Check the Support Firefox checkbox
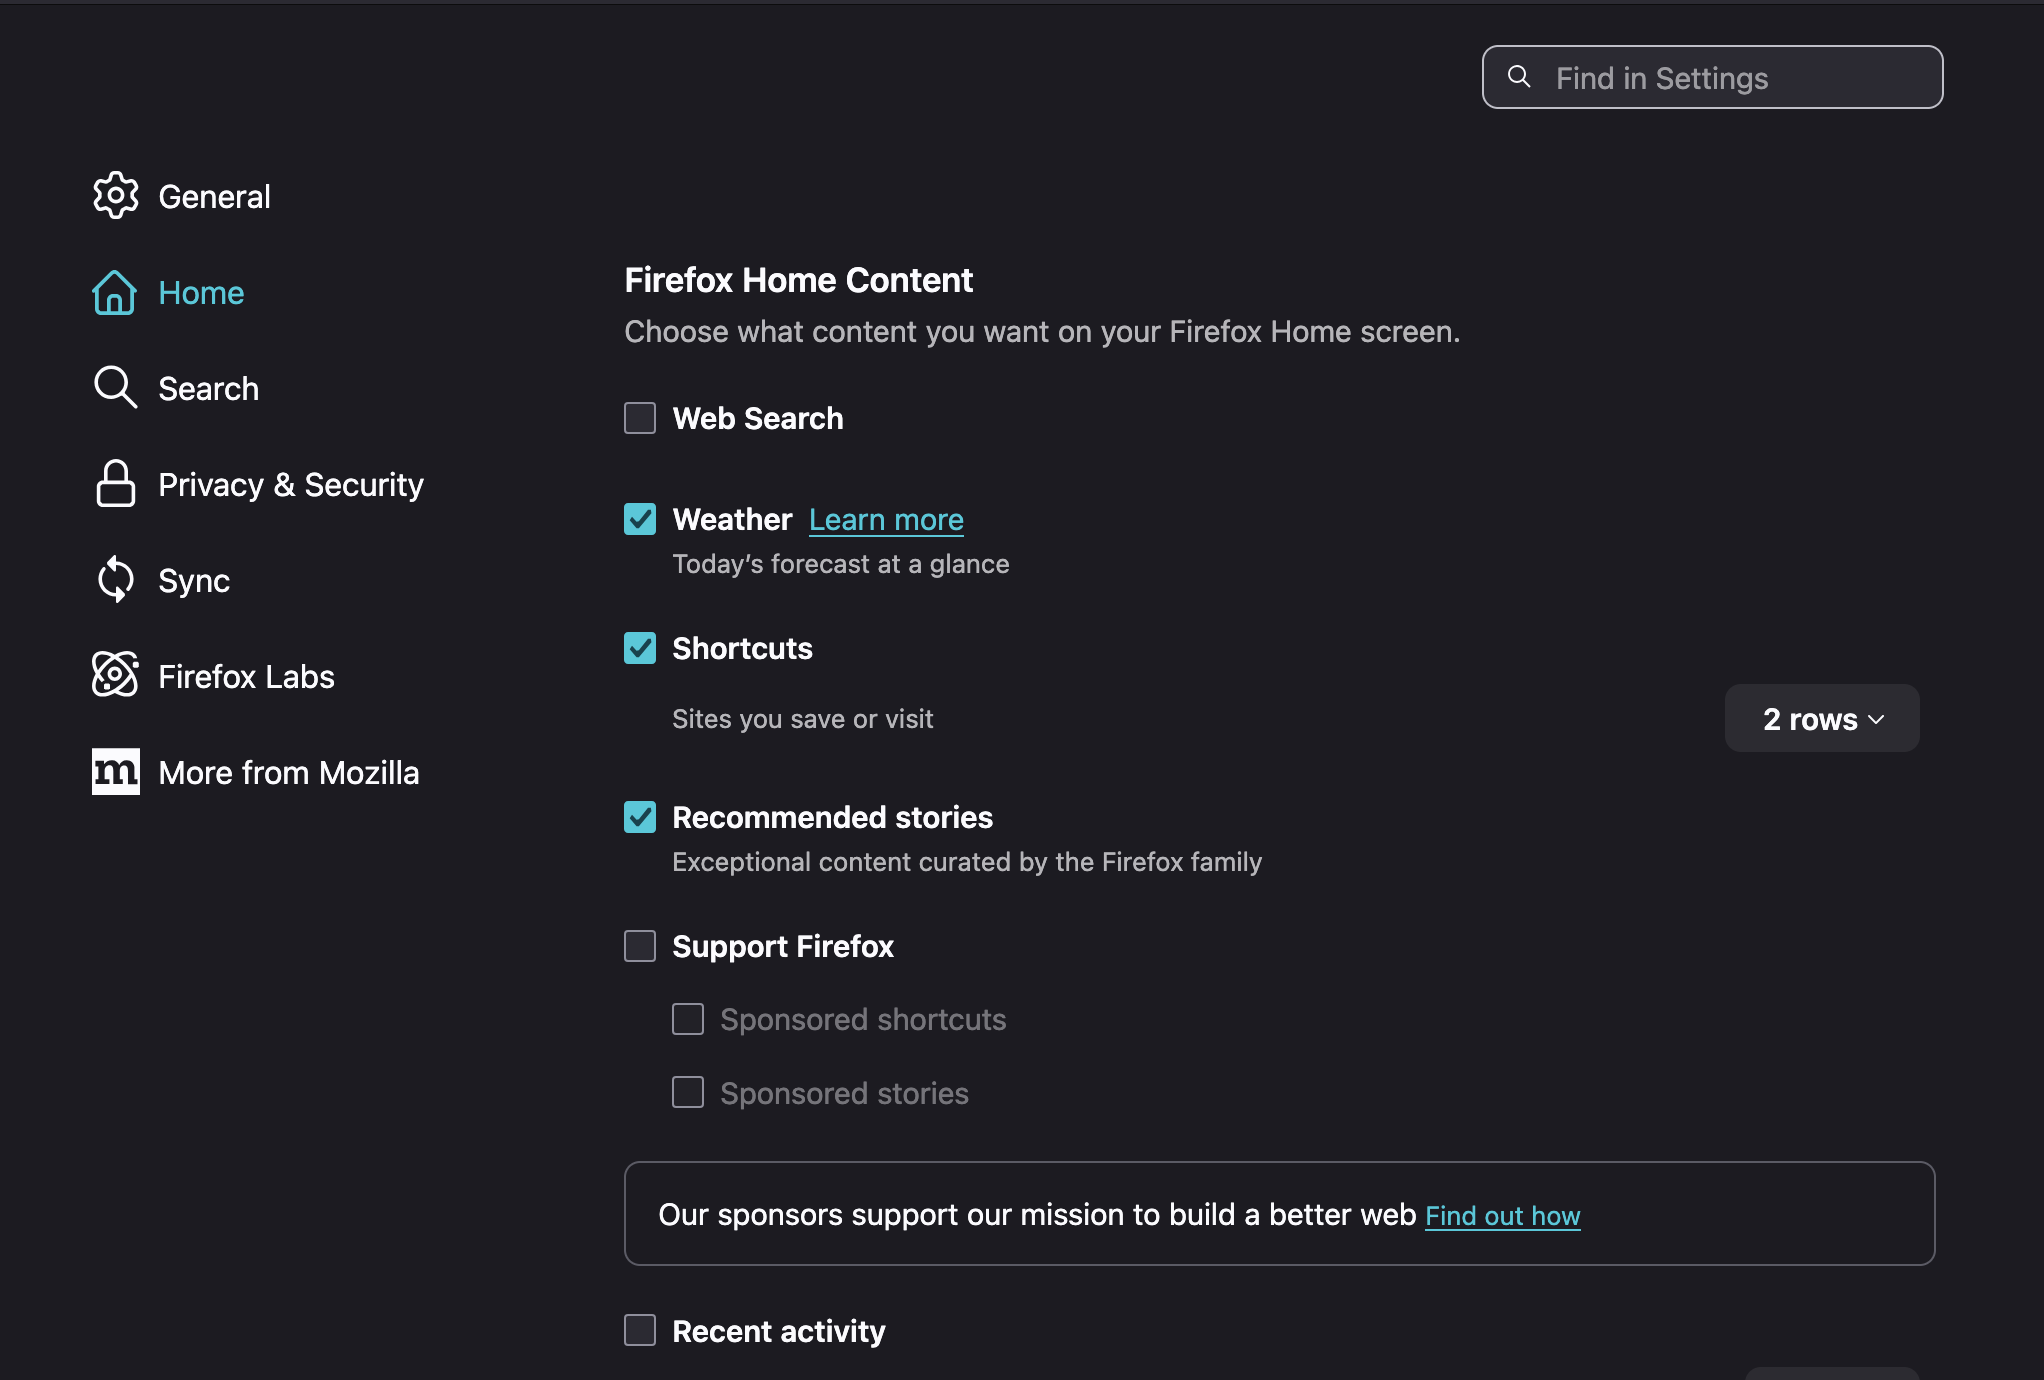The image size is (2044, 1380). pos(640,946)
